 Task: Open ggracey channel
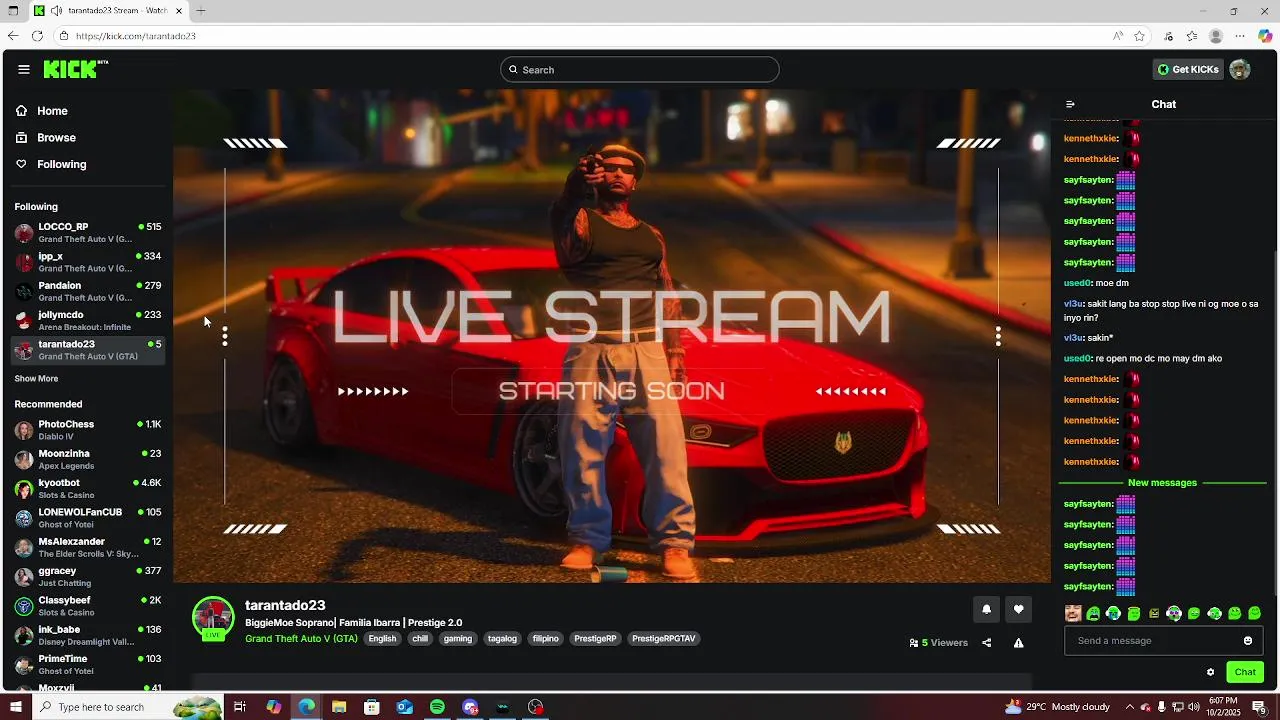pyautogui.click(x=88, y=577)
